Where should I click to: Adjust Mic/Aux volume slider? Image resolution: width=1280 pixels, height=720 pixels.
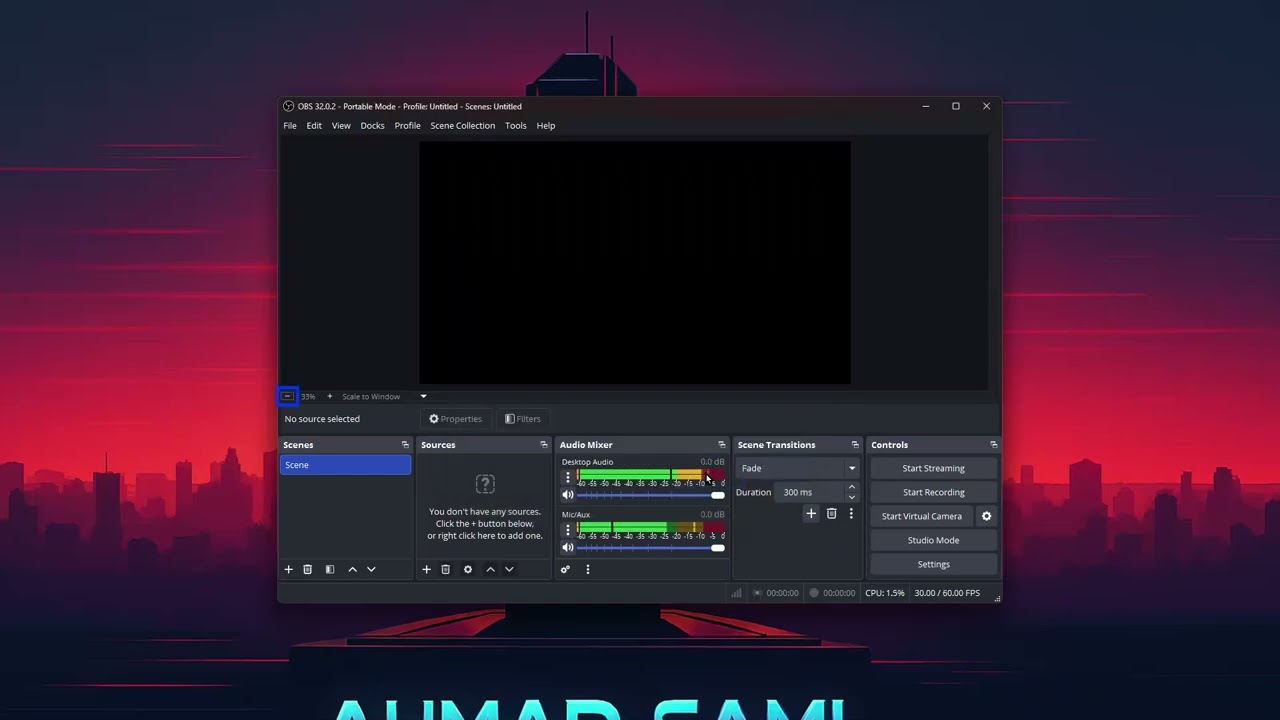[x=651, y=548]
